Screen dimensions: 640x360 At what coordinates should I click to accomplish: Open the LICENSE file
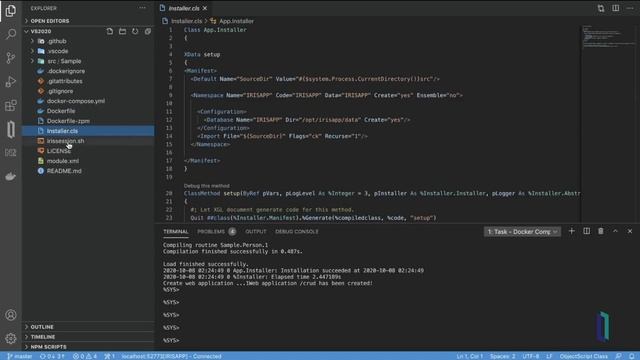point(88,151)
